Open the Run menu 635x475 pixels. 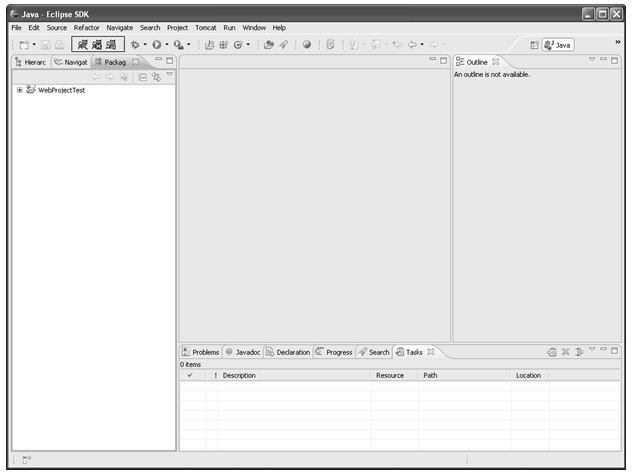click(229, 28)
